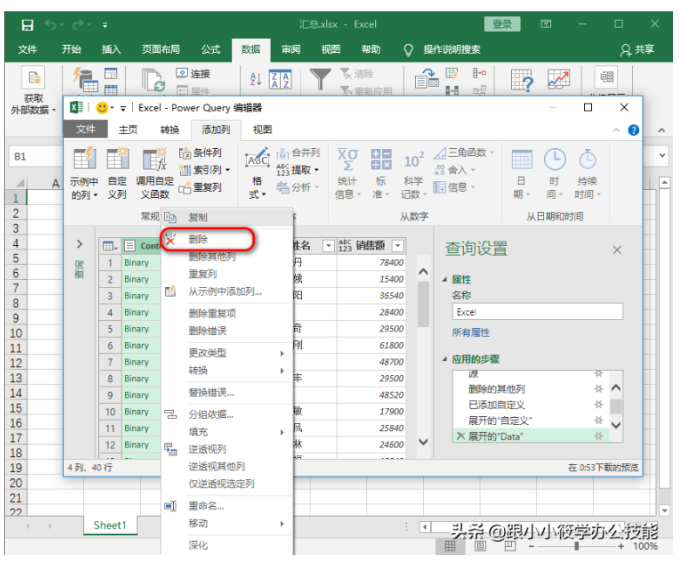Viewport: 679px width, 561px height.
Task: Click the Excel zoom slider handle
Action: 577,546
